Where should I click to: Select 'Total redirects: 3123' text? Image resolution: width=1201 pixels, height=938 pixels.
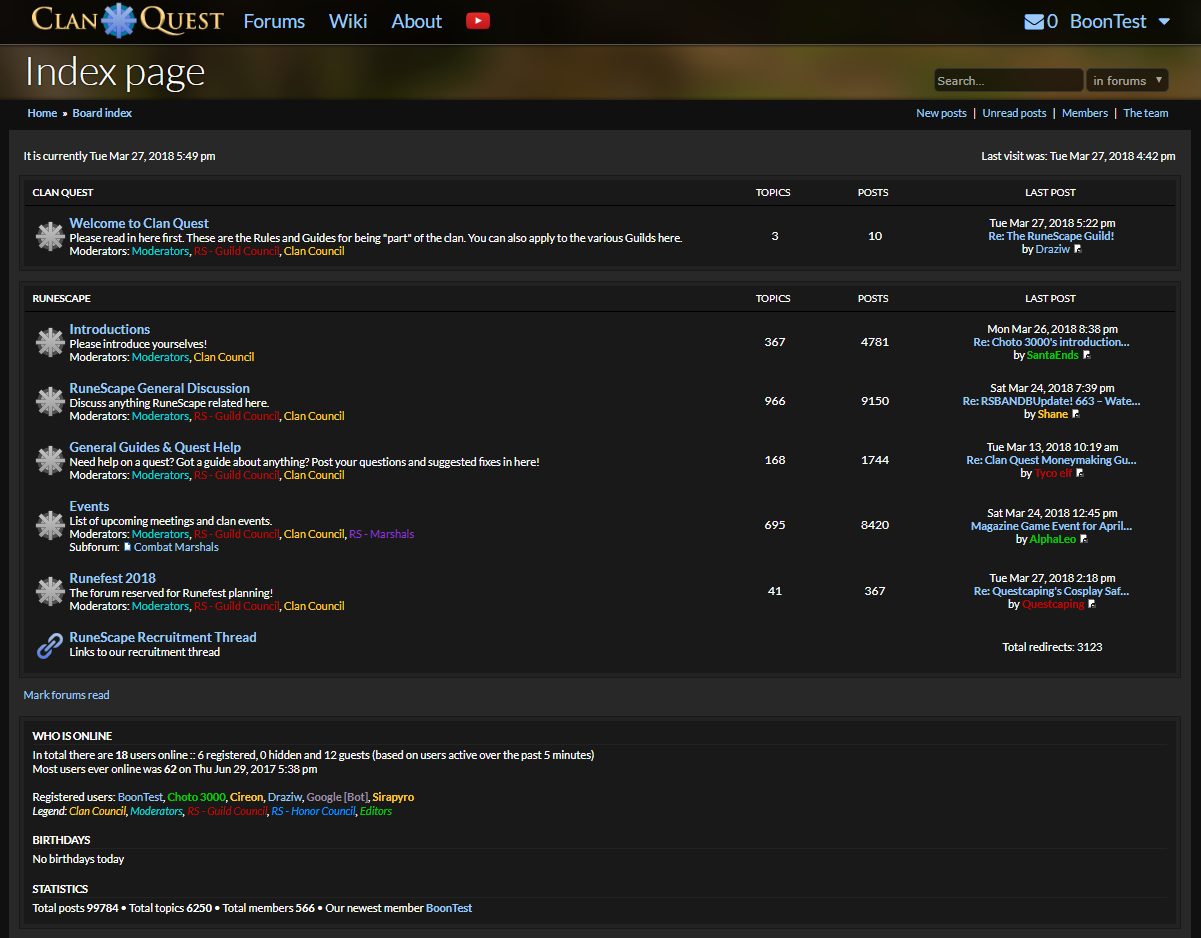1052,647
